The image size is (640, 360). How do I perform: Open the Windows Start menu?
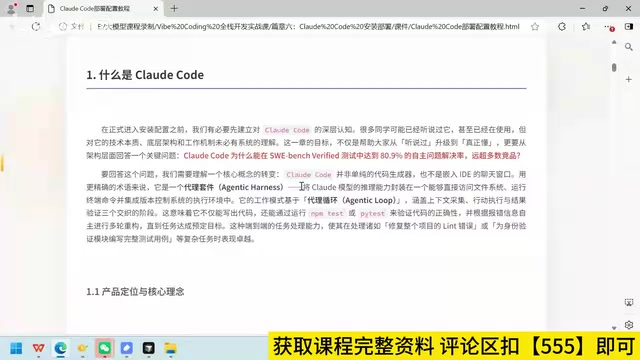point(16,348)
